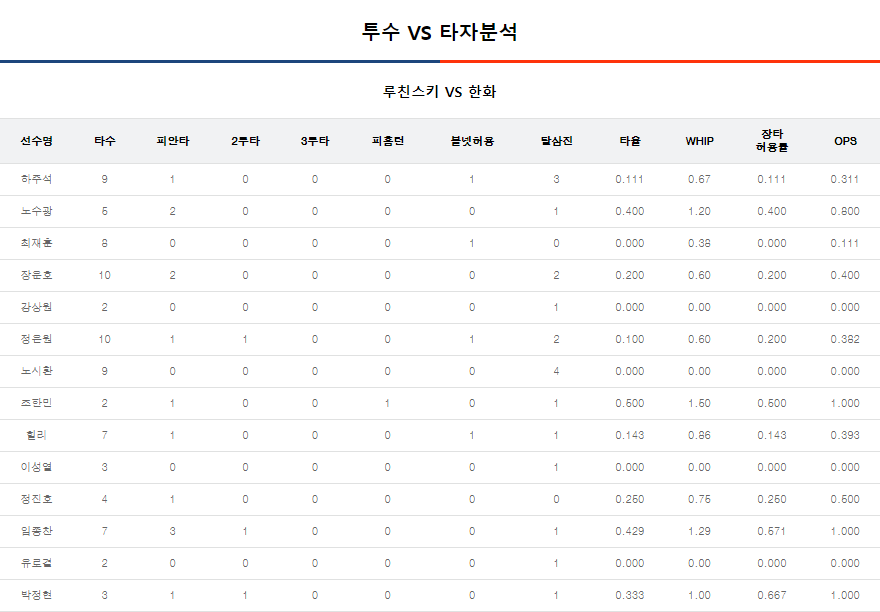Image resolution: width=880 pixels, height=612 pixels.
Task: Click 조한민's WHIP value 1.50
Action: pos(699,403)
